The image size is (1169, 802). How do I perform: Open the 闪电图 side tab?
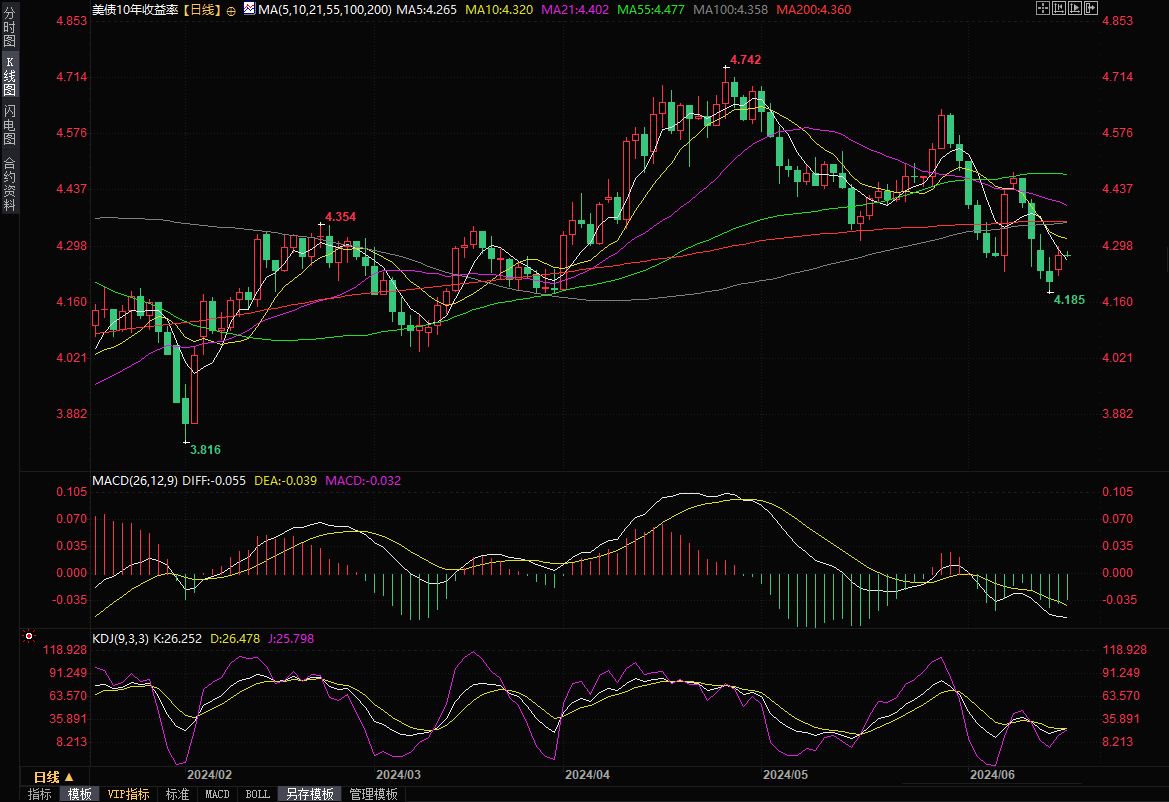point(10,125)
